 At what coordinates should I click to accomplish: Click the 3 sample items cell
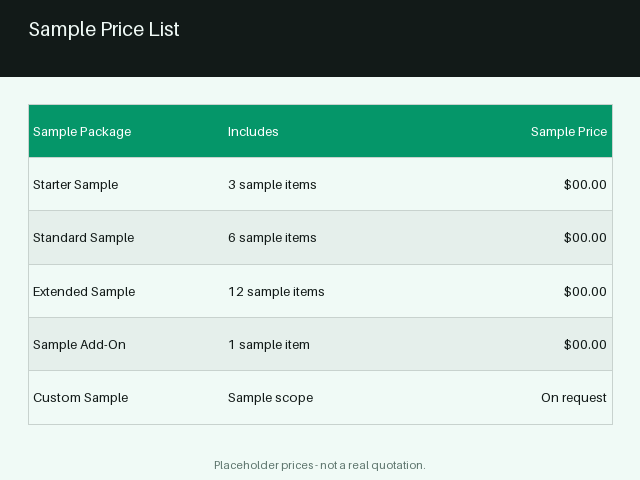point(272,184)
